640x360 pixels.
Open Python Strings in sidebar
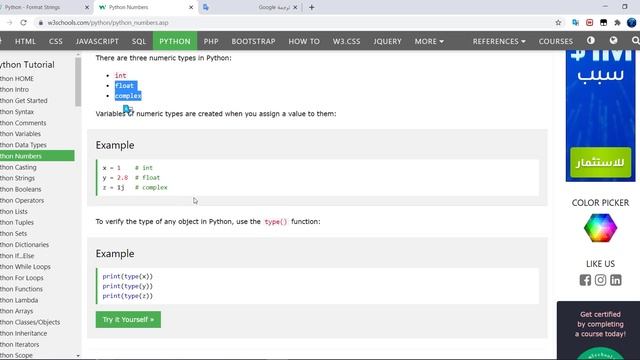37,178
